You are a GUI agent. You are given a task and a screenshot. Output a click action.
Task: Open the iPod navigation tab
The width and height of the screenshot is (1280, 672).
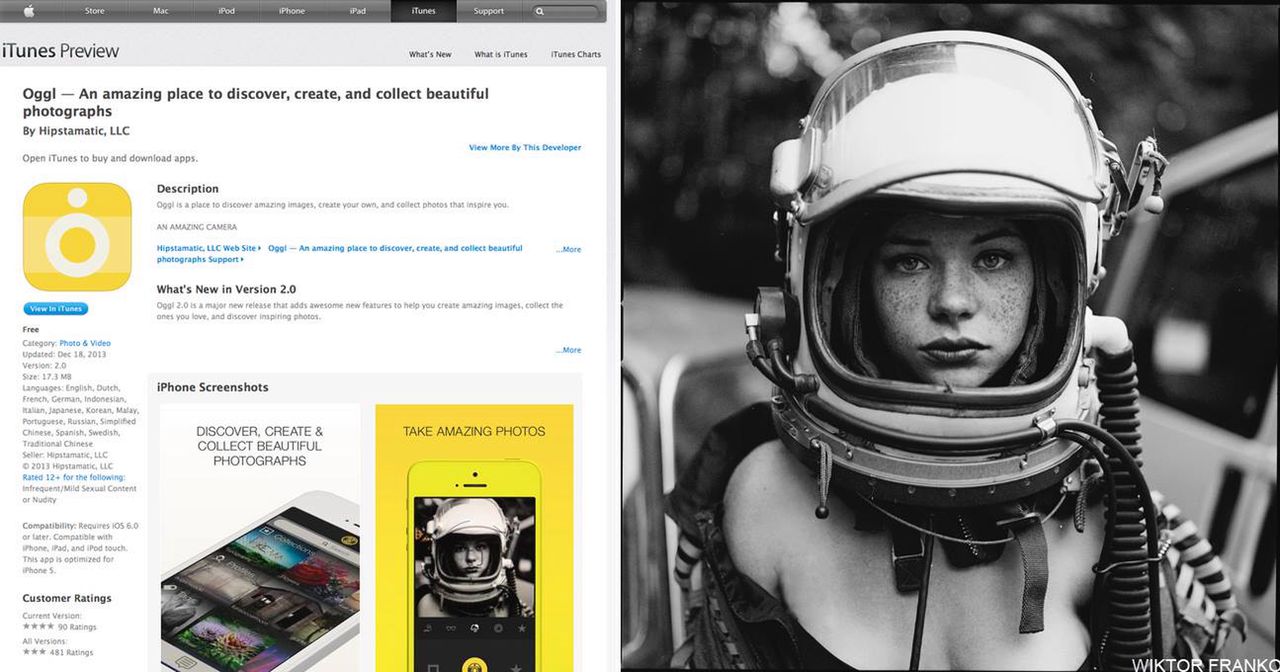click(x=226, y=11)
